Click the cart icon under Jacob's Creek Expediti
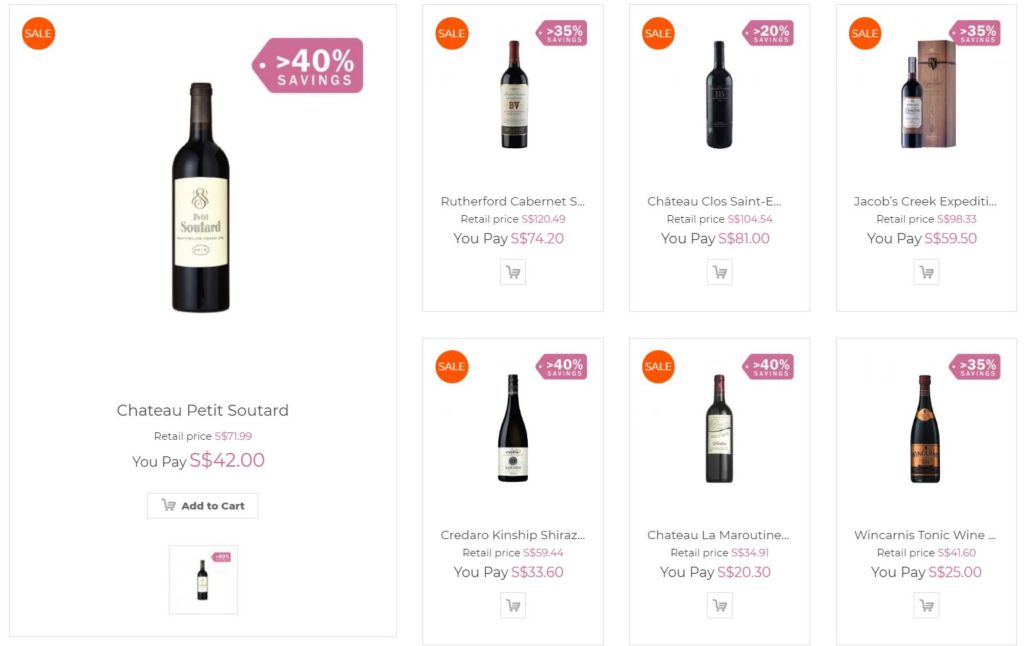Screen dimensions: 1024x646 pos(926,271)
